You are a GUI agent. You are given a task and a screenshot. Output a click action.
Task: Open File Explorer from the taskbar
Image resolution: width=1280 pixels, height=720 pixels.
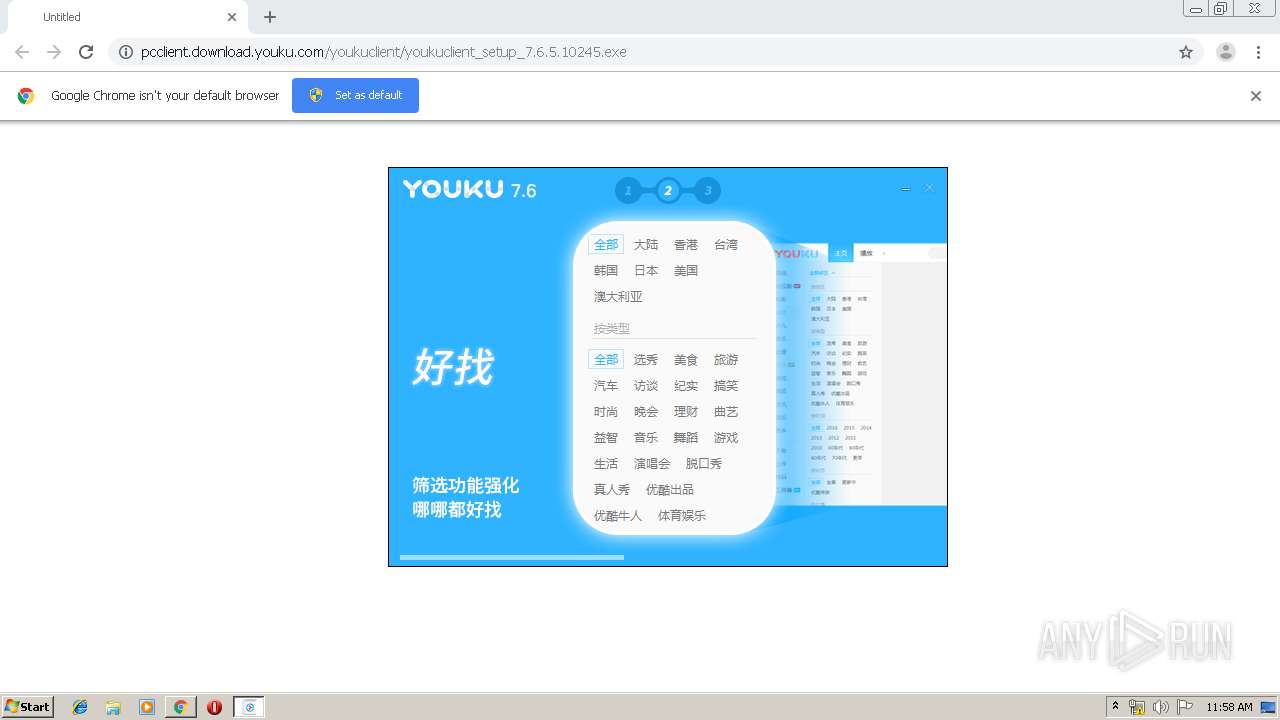(113, 707)
